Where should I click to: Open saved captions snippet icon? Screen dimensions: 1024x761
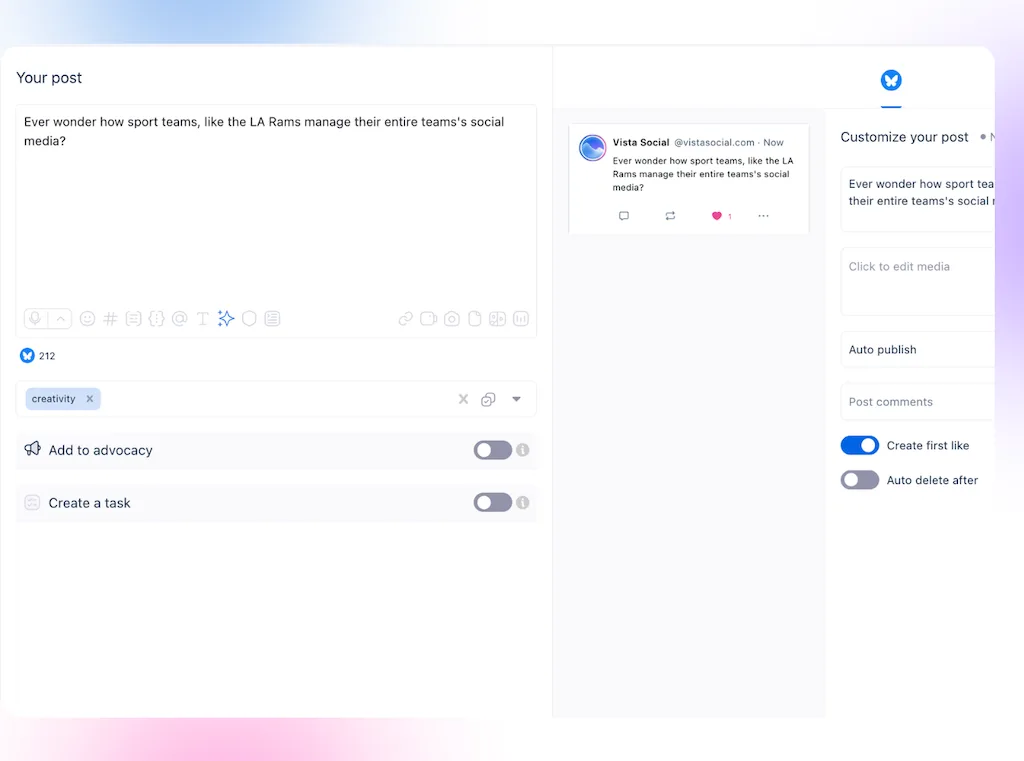pos(133,319)
